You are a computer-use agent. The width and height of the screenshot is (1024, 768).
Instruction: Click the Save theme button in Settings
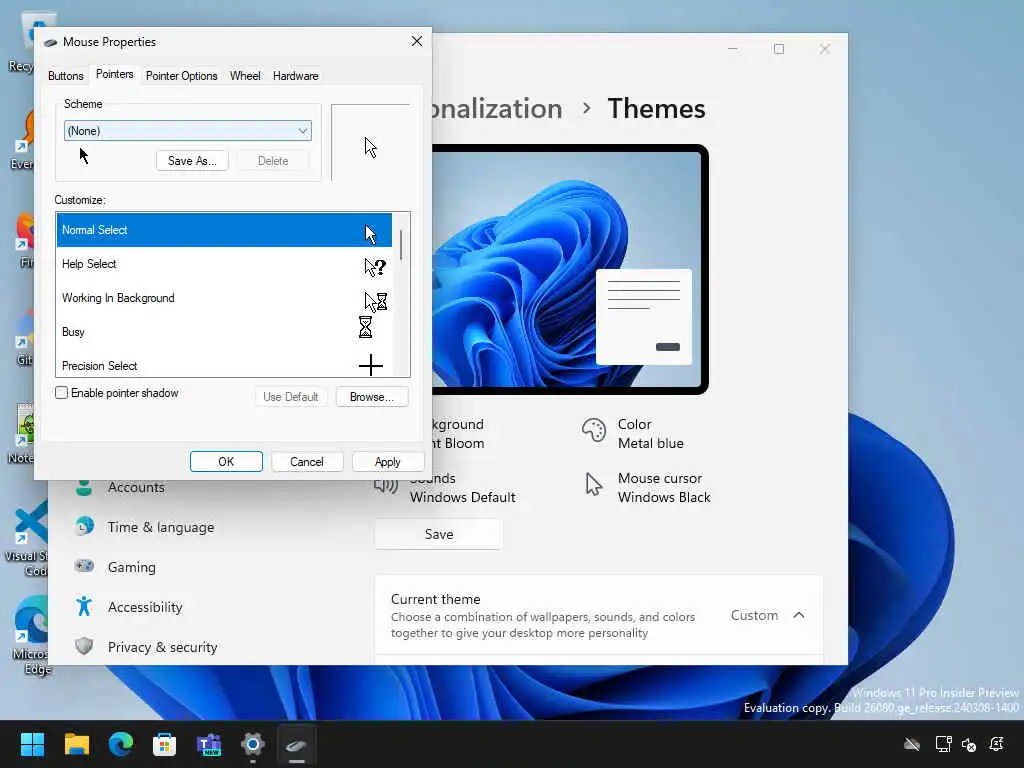[x=439, y=534]
